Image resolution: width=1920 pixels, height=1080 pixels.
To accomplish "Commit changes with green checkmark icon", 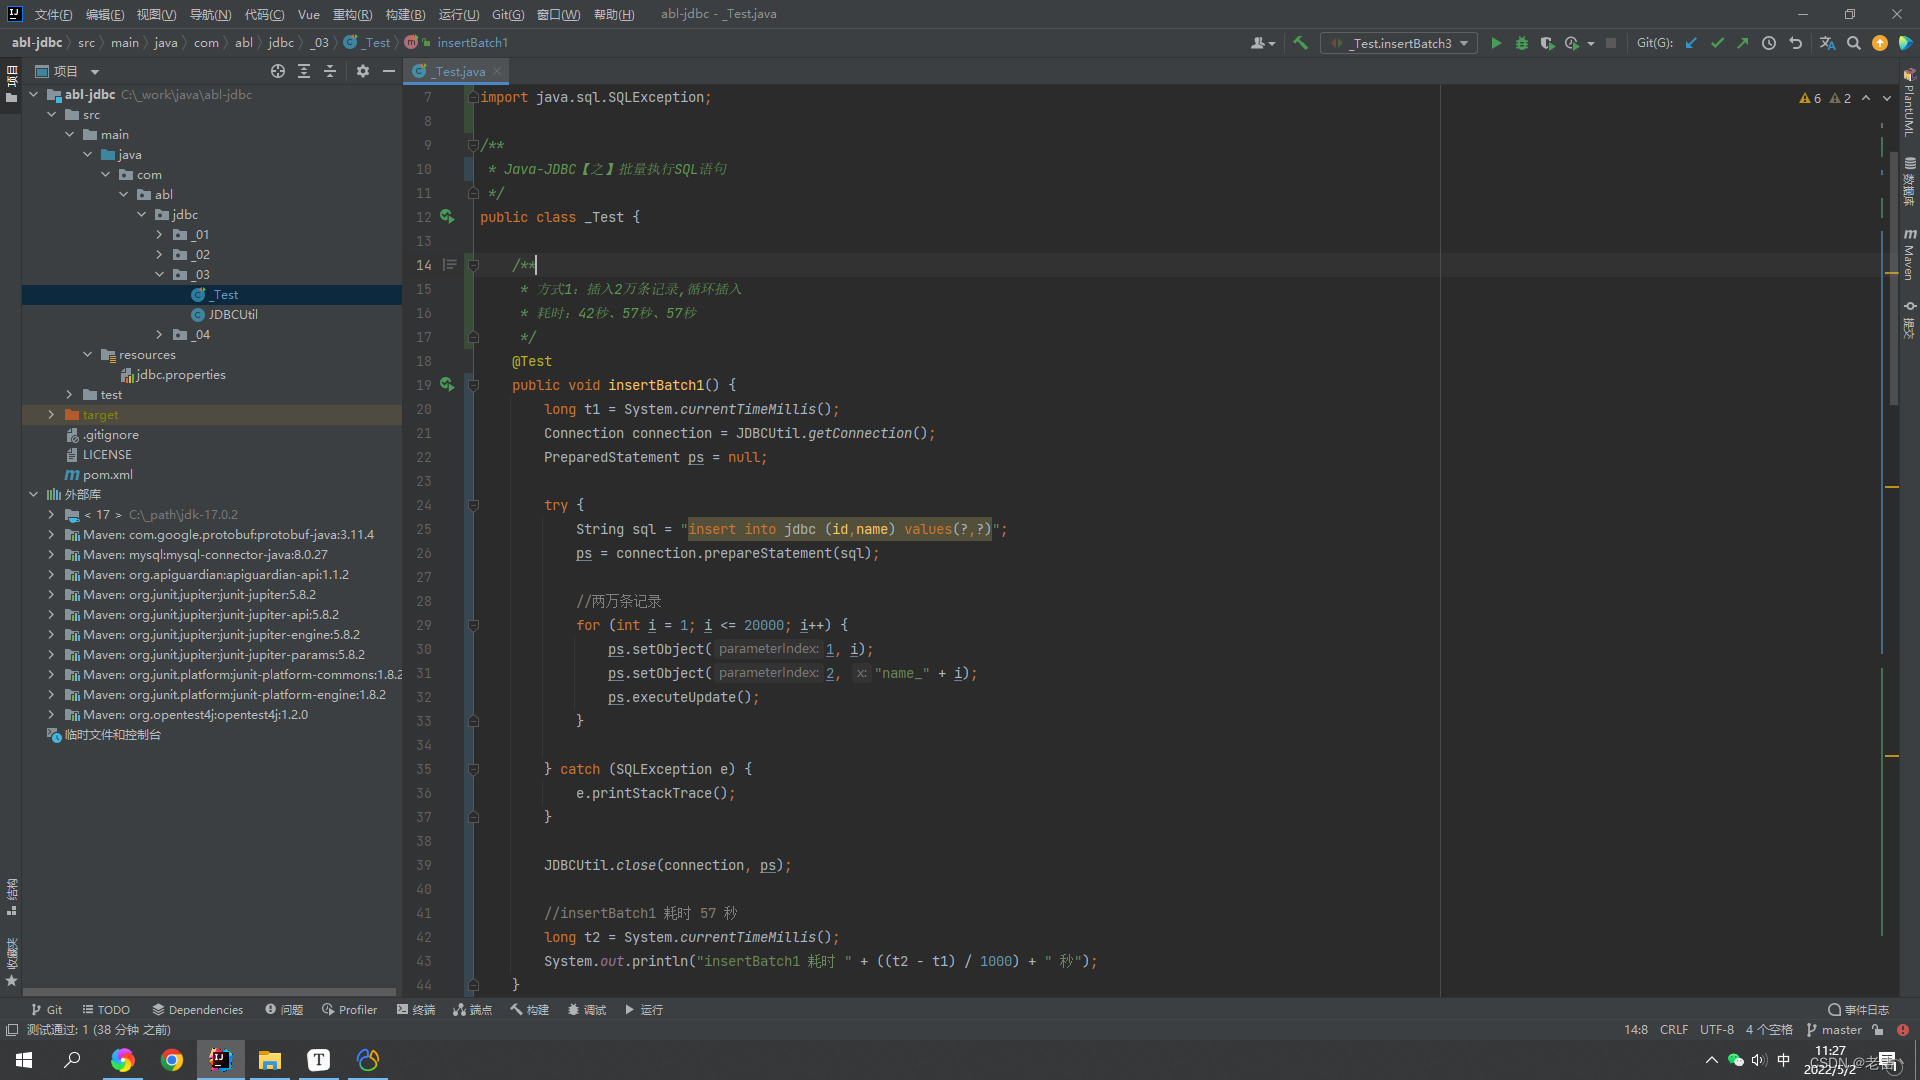I will [1717, 43].
